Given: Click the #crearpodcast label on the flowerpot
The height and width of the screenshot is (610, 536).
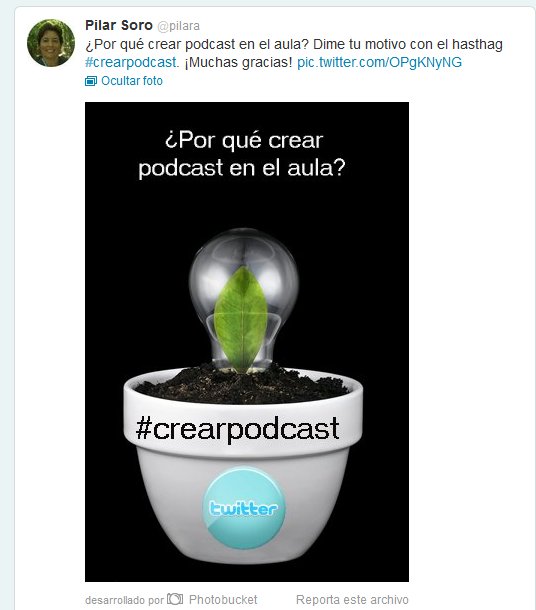Looking at the screenshot, I should tap(238, 429).
